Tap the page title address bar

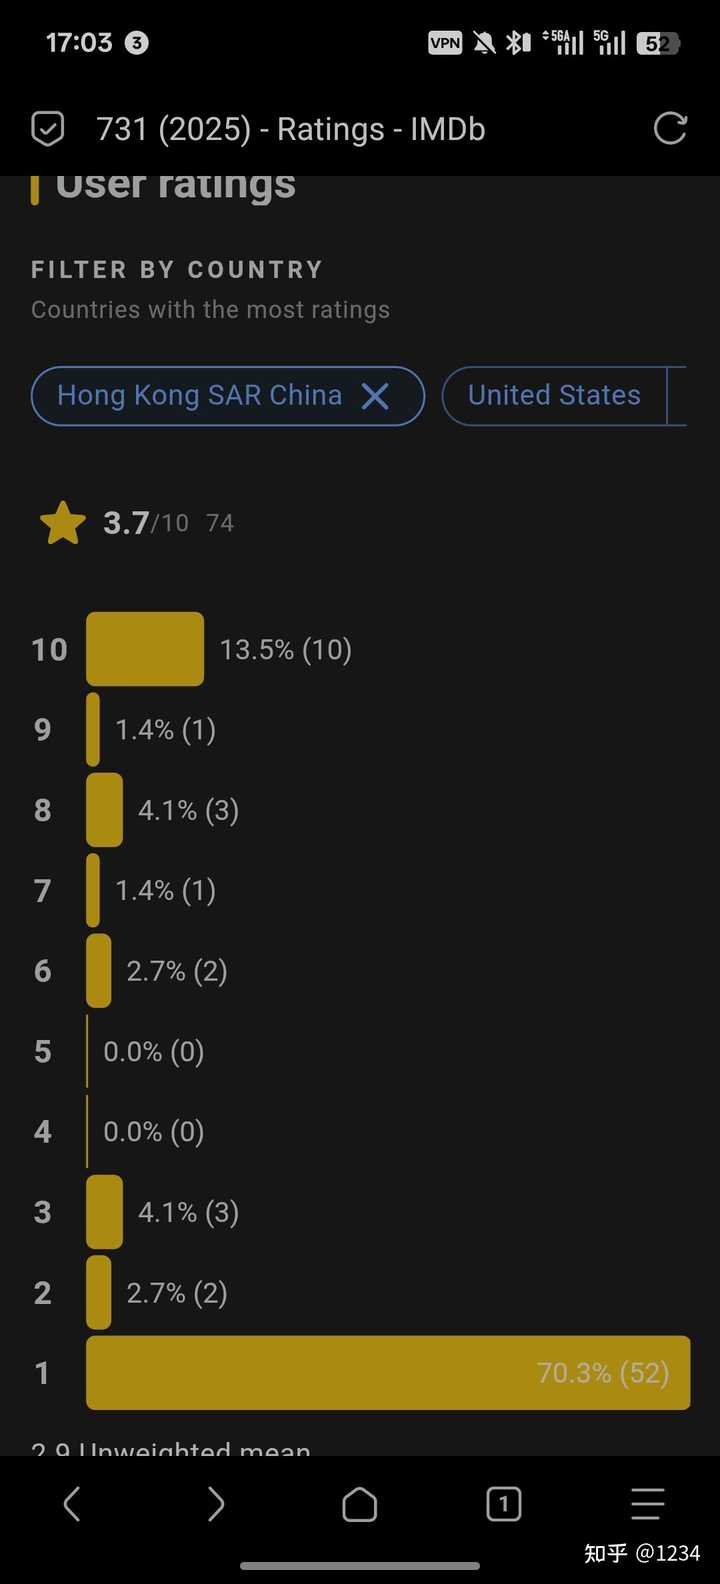tap(291, 129)
